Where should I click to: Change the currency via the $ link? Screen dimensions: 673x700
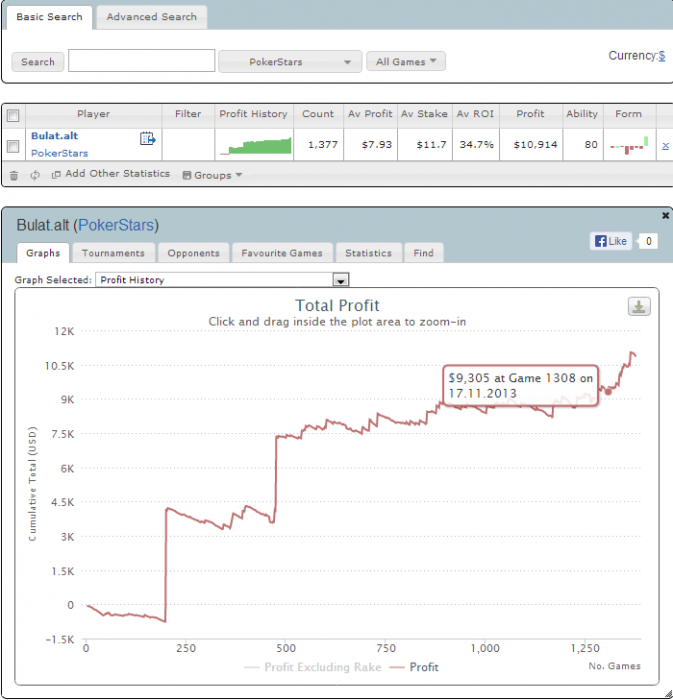pyautogui.click(x=662, y=56)
